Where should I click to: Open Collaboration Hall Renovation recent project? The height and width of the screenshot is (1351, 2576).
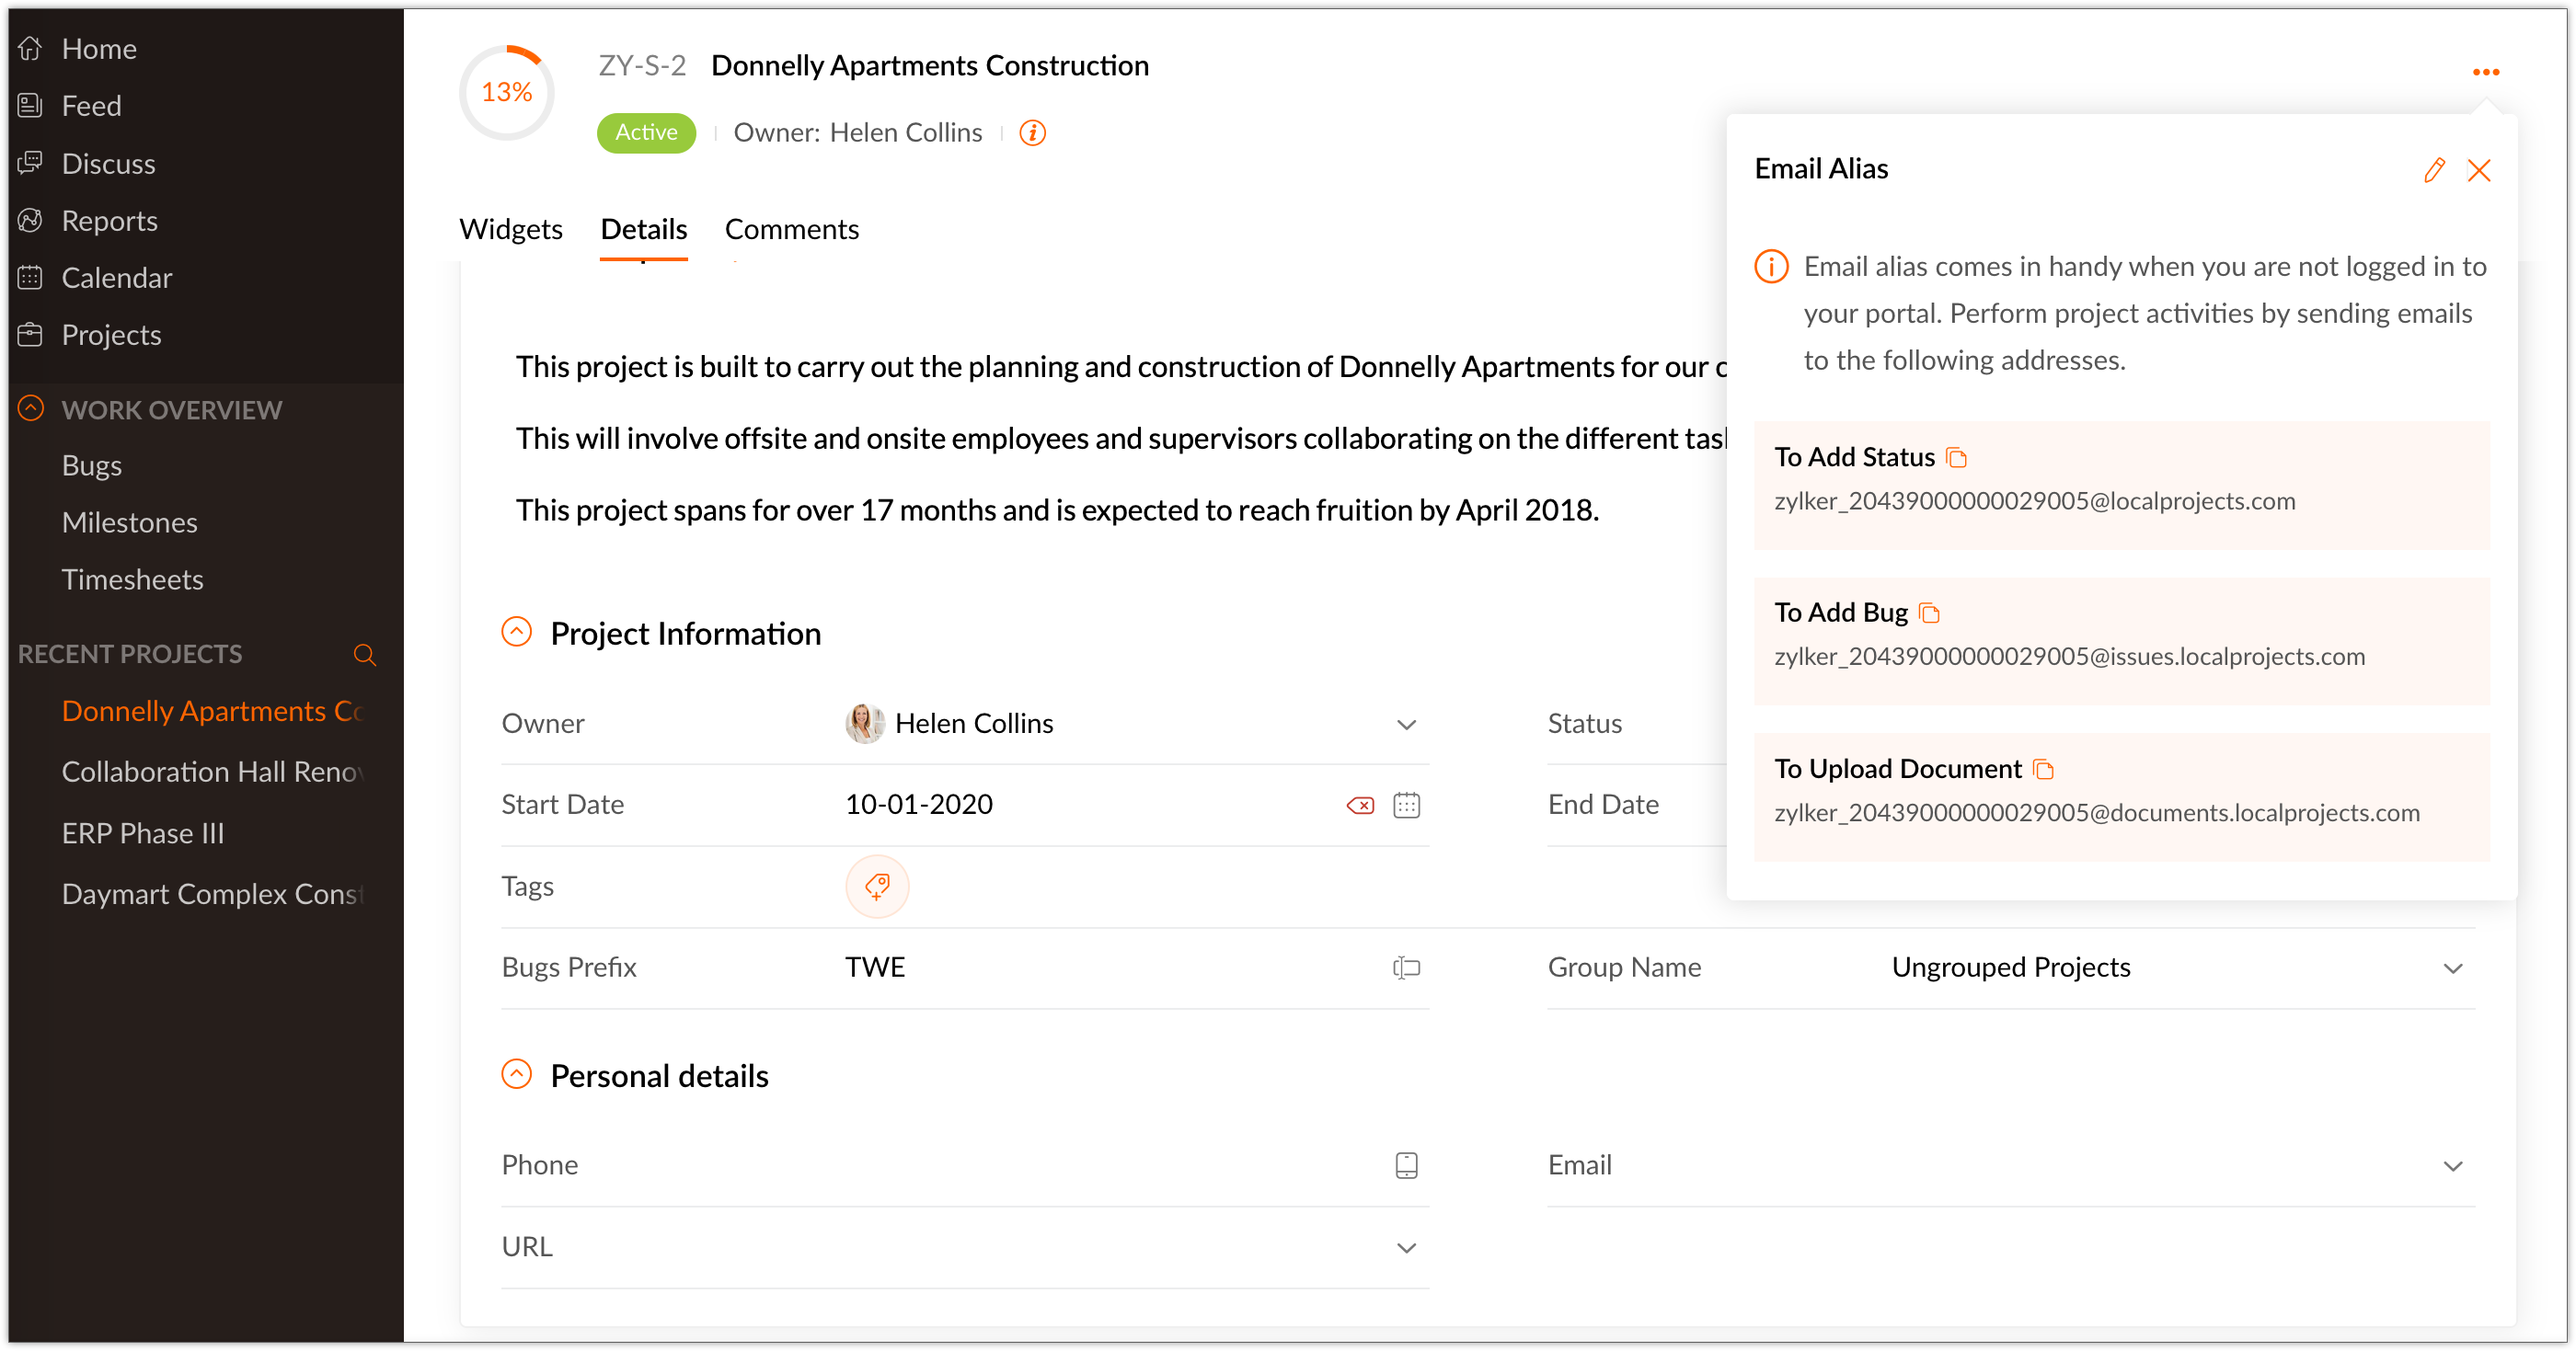click(x=212, y=772)
